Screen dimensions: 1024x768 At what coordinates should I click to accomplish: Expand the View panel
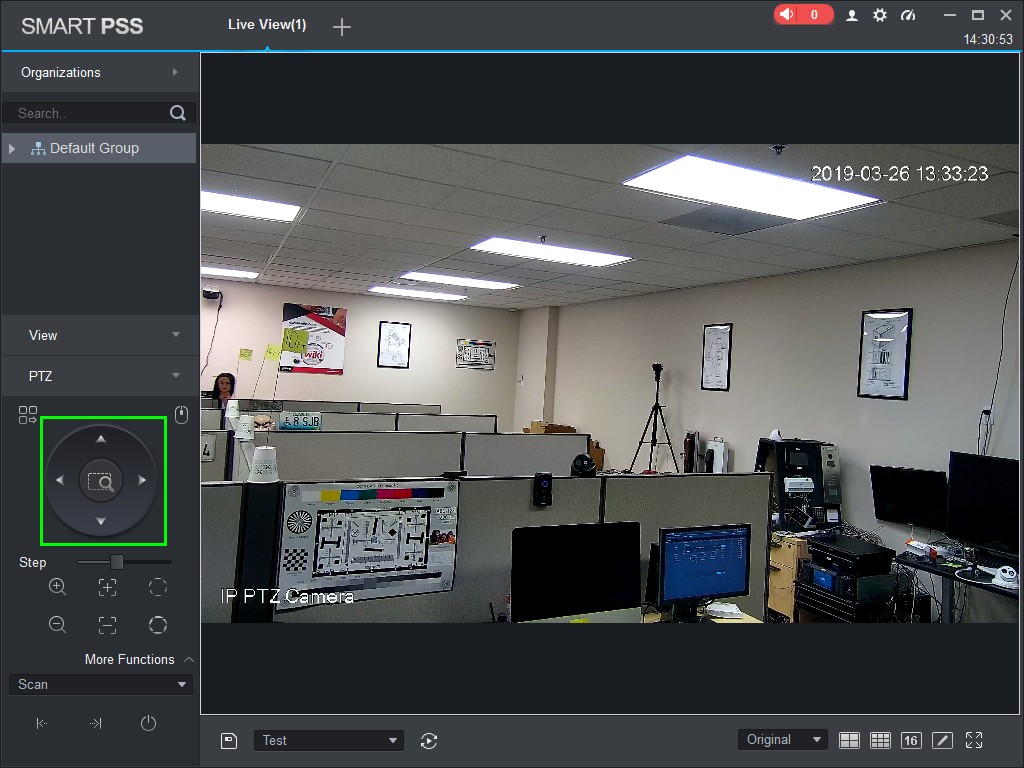pos(101,335)
